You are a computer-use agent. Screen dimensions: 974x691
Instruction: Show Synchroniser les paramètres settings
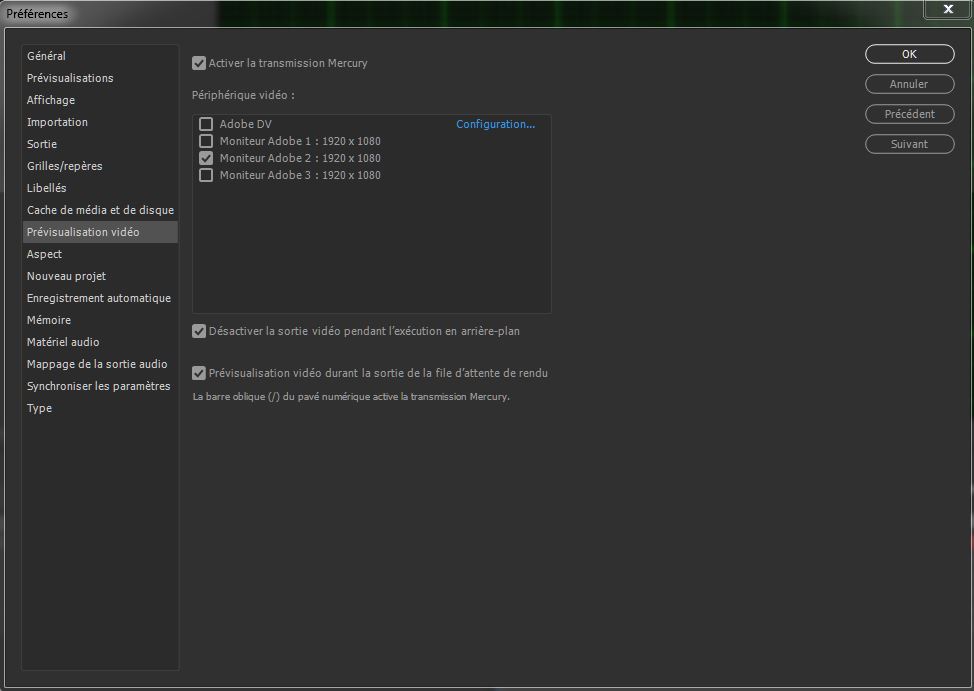click(99, 386)
